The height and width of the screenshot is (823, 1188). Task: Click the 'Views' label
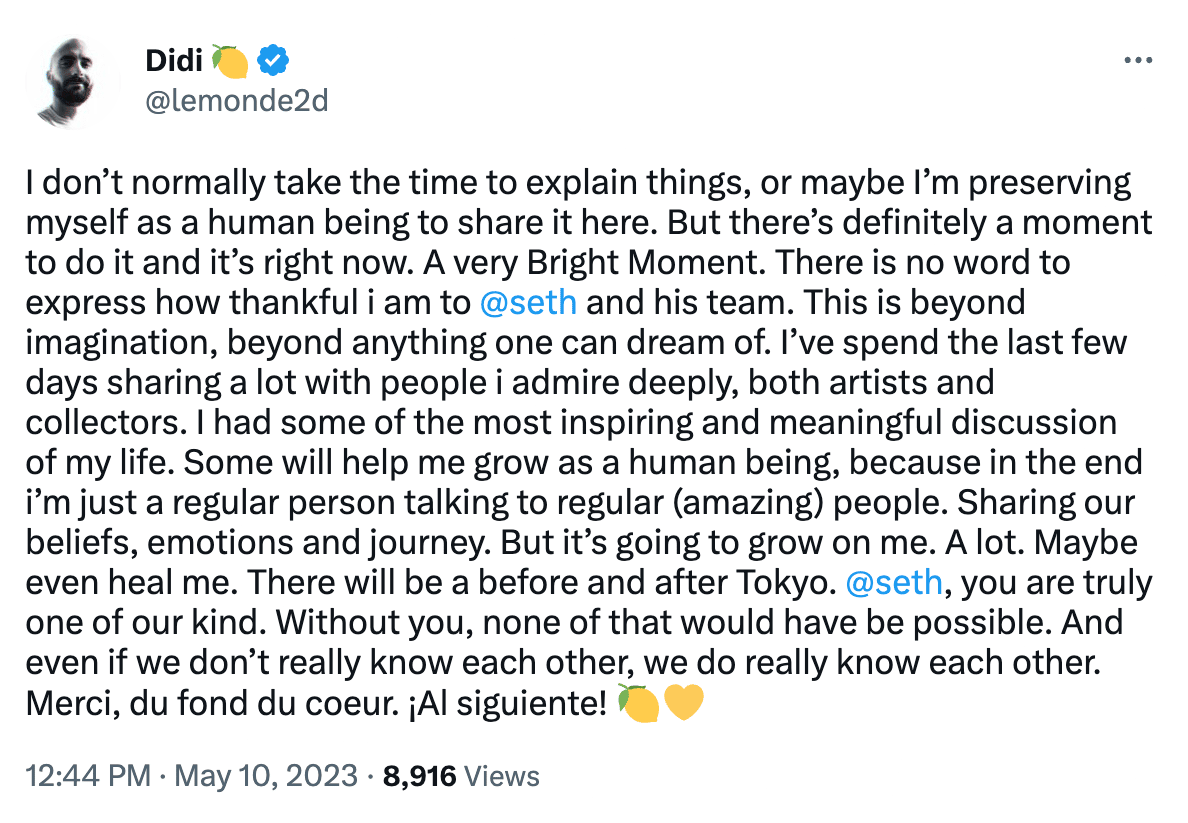(x=502, y=776)
